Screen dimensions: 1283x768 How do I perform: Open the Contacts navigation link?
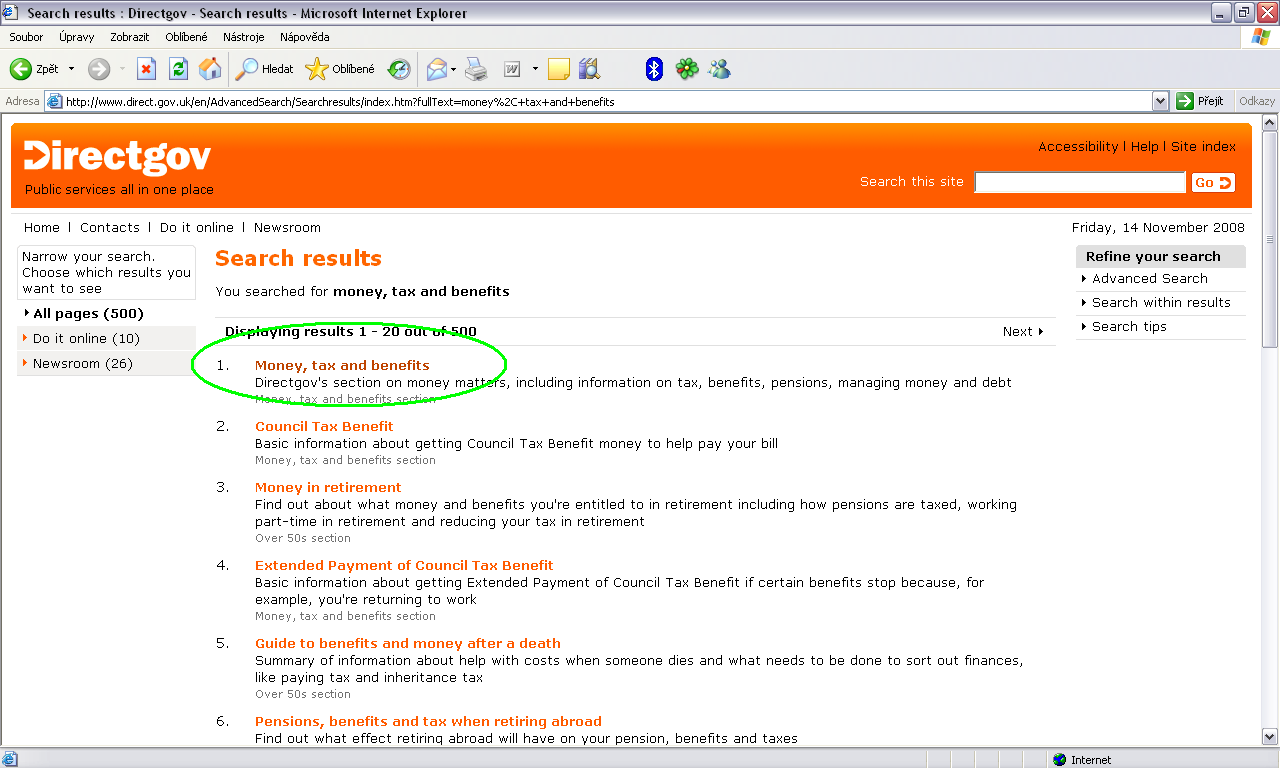(110, 227)
